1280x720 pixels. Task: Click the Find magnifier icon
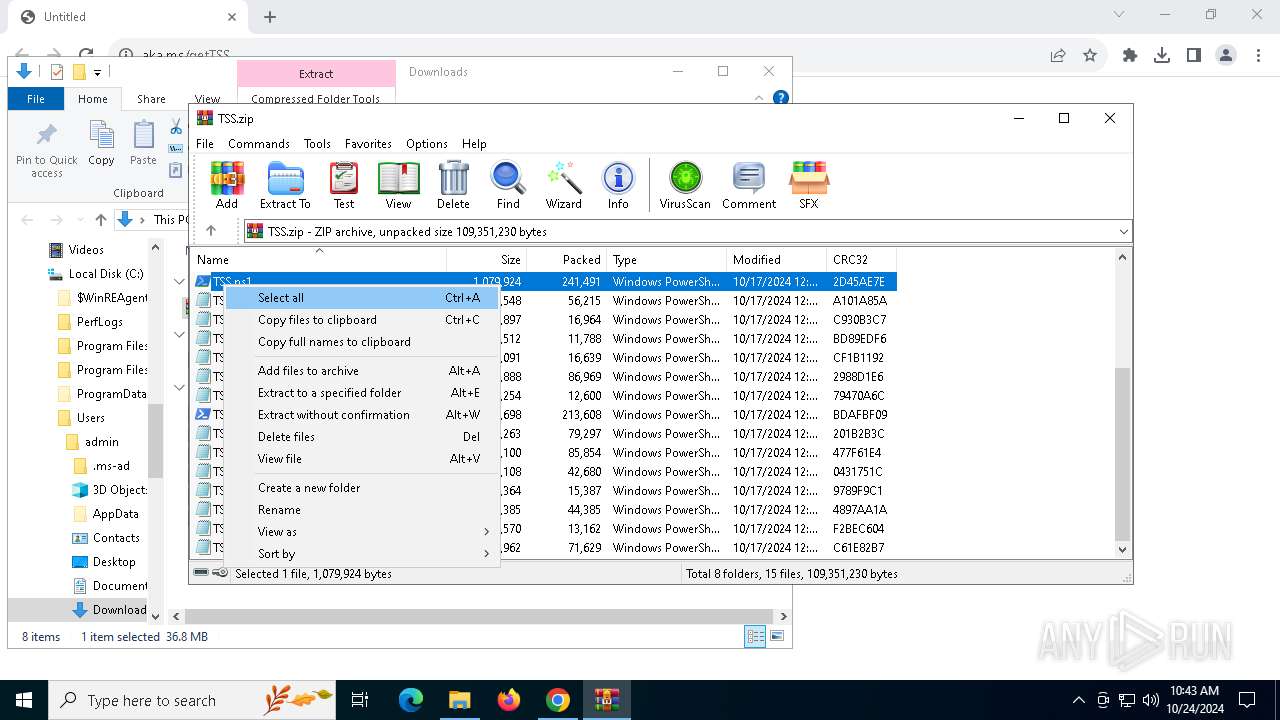[508, 185]
